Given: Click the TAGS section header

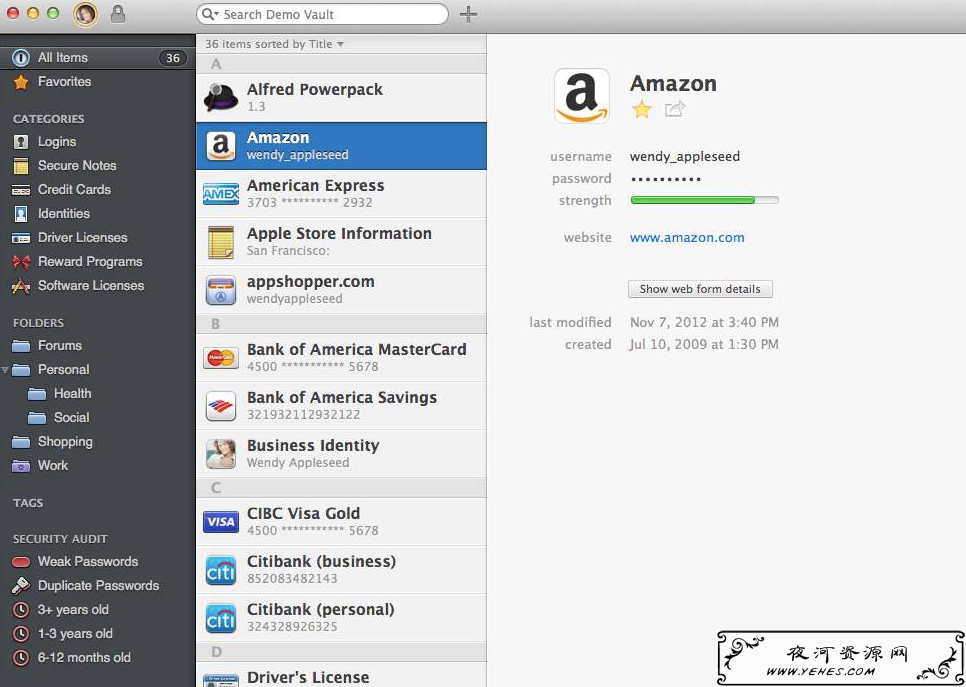Looking at the screenshot, I should [x=28, y=503].
